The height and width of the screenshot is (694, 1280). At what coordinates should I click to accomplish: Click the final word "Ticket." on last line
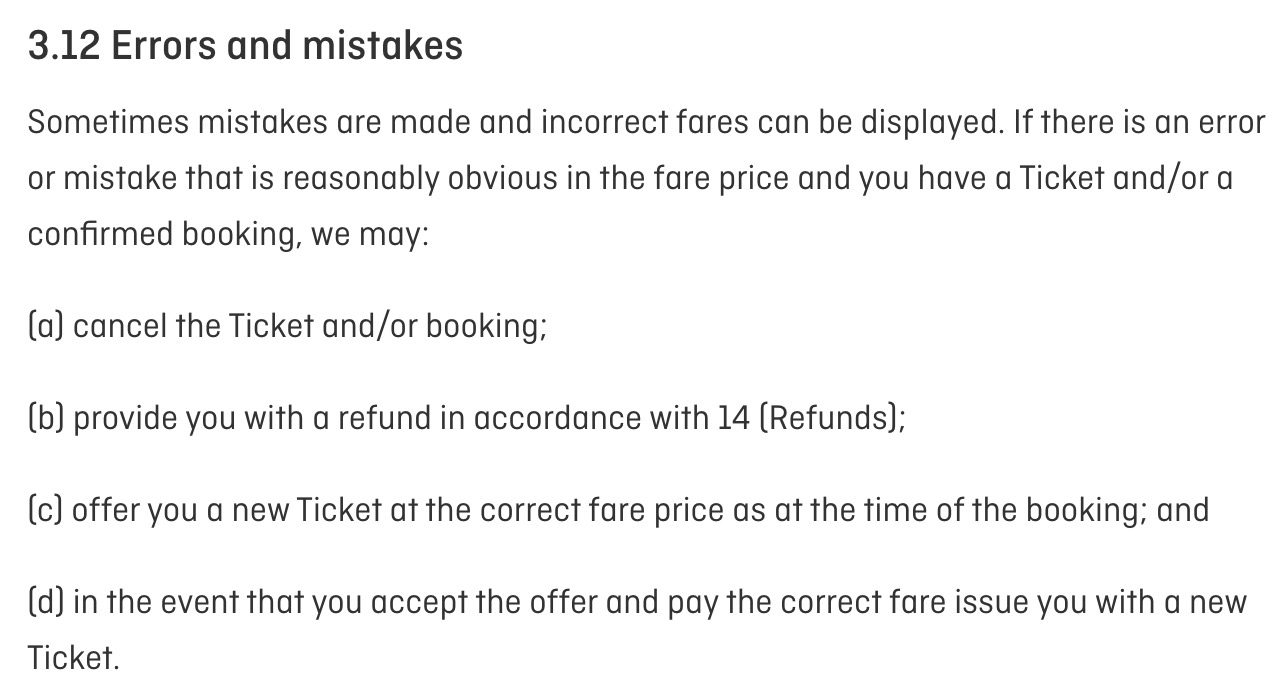pos(73,658)
